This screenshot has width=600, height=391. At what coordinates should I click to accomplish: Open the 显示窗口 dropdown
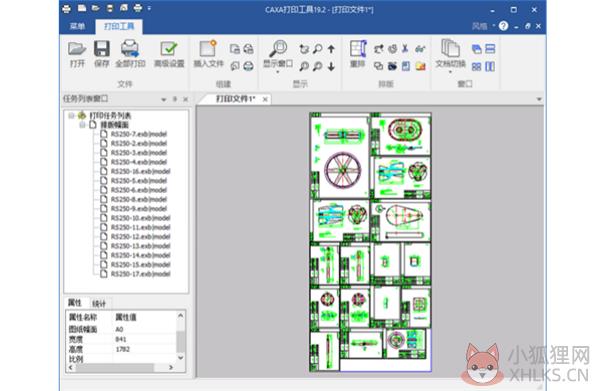coord(278,67)
